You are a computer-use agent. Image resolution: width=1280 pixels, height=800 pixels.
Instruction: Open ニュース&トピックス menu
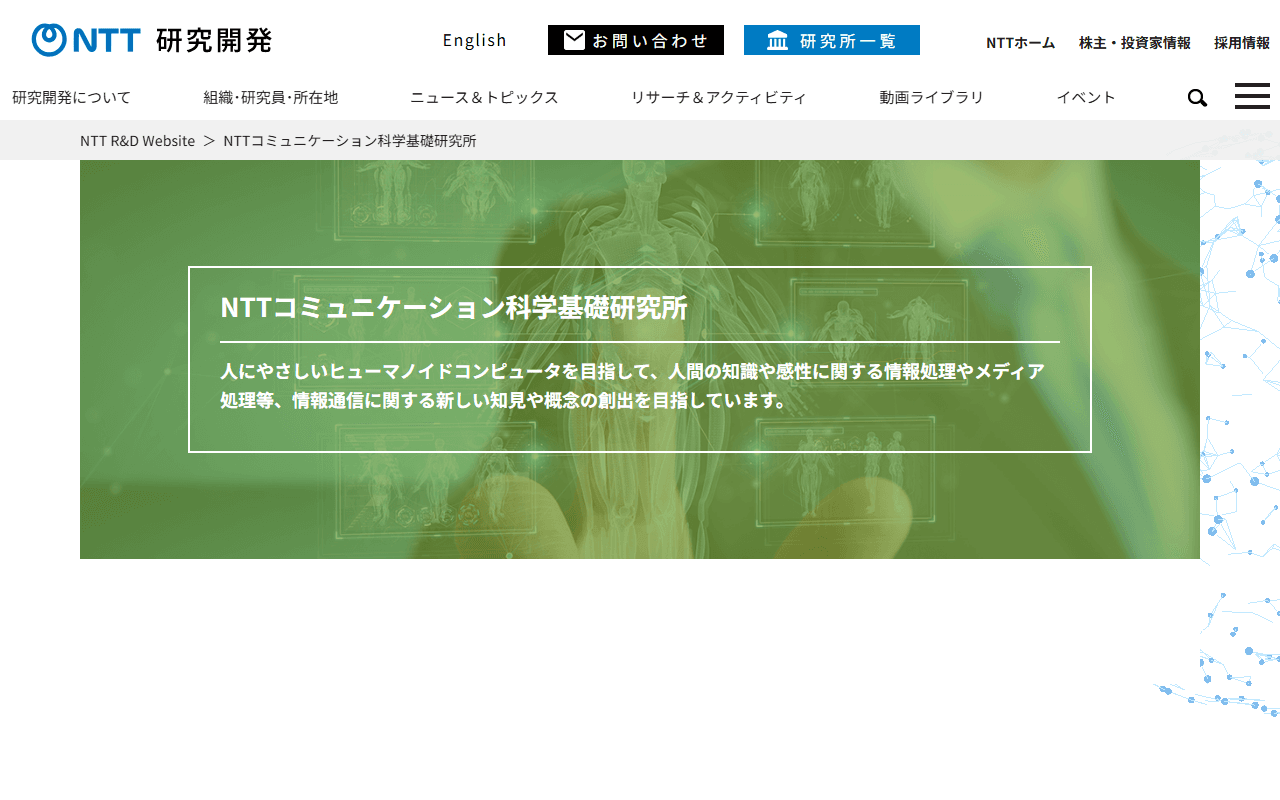point(484,97)
